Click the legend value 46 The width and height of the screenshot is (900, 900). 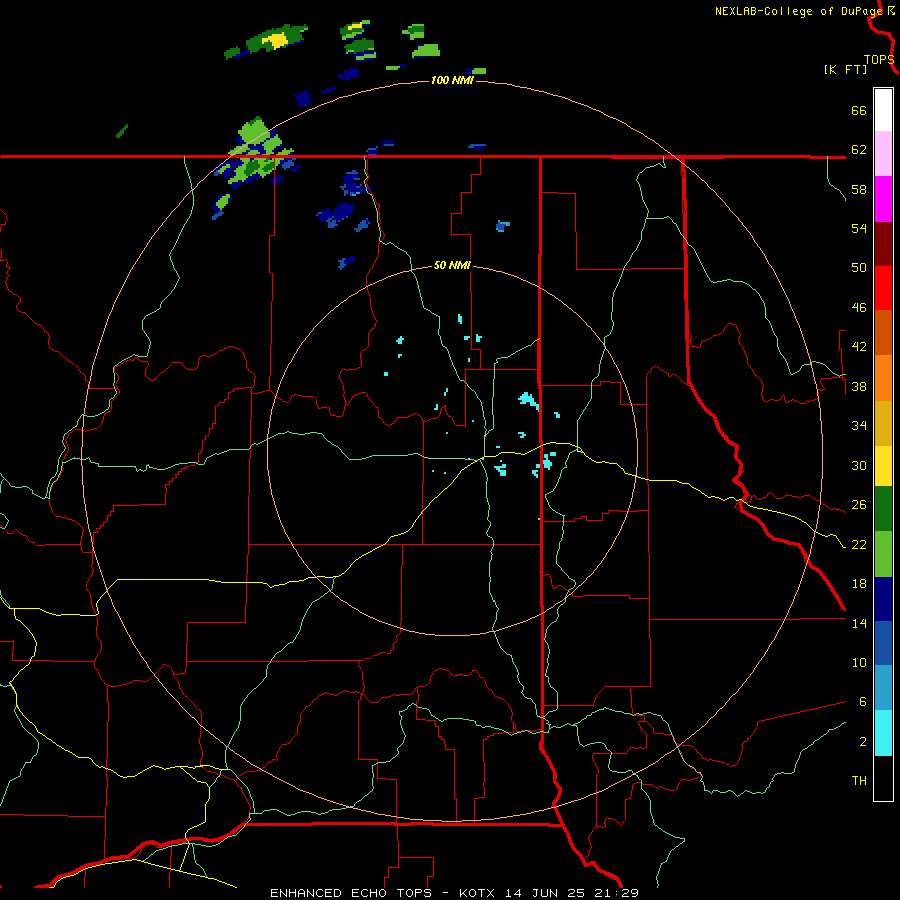859,308
